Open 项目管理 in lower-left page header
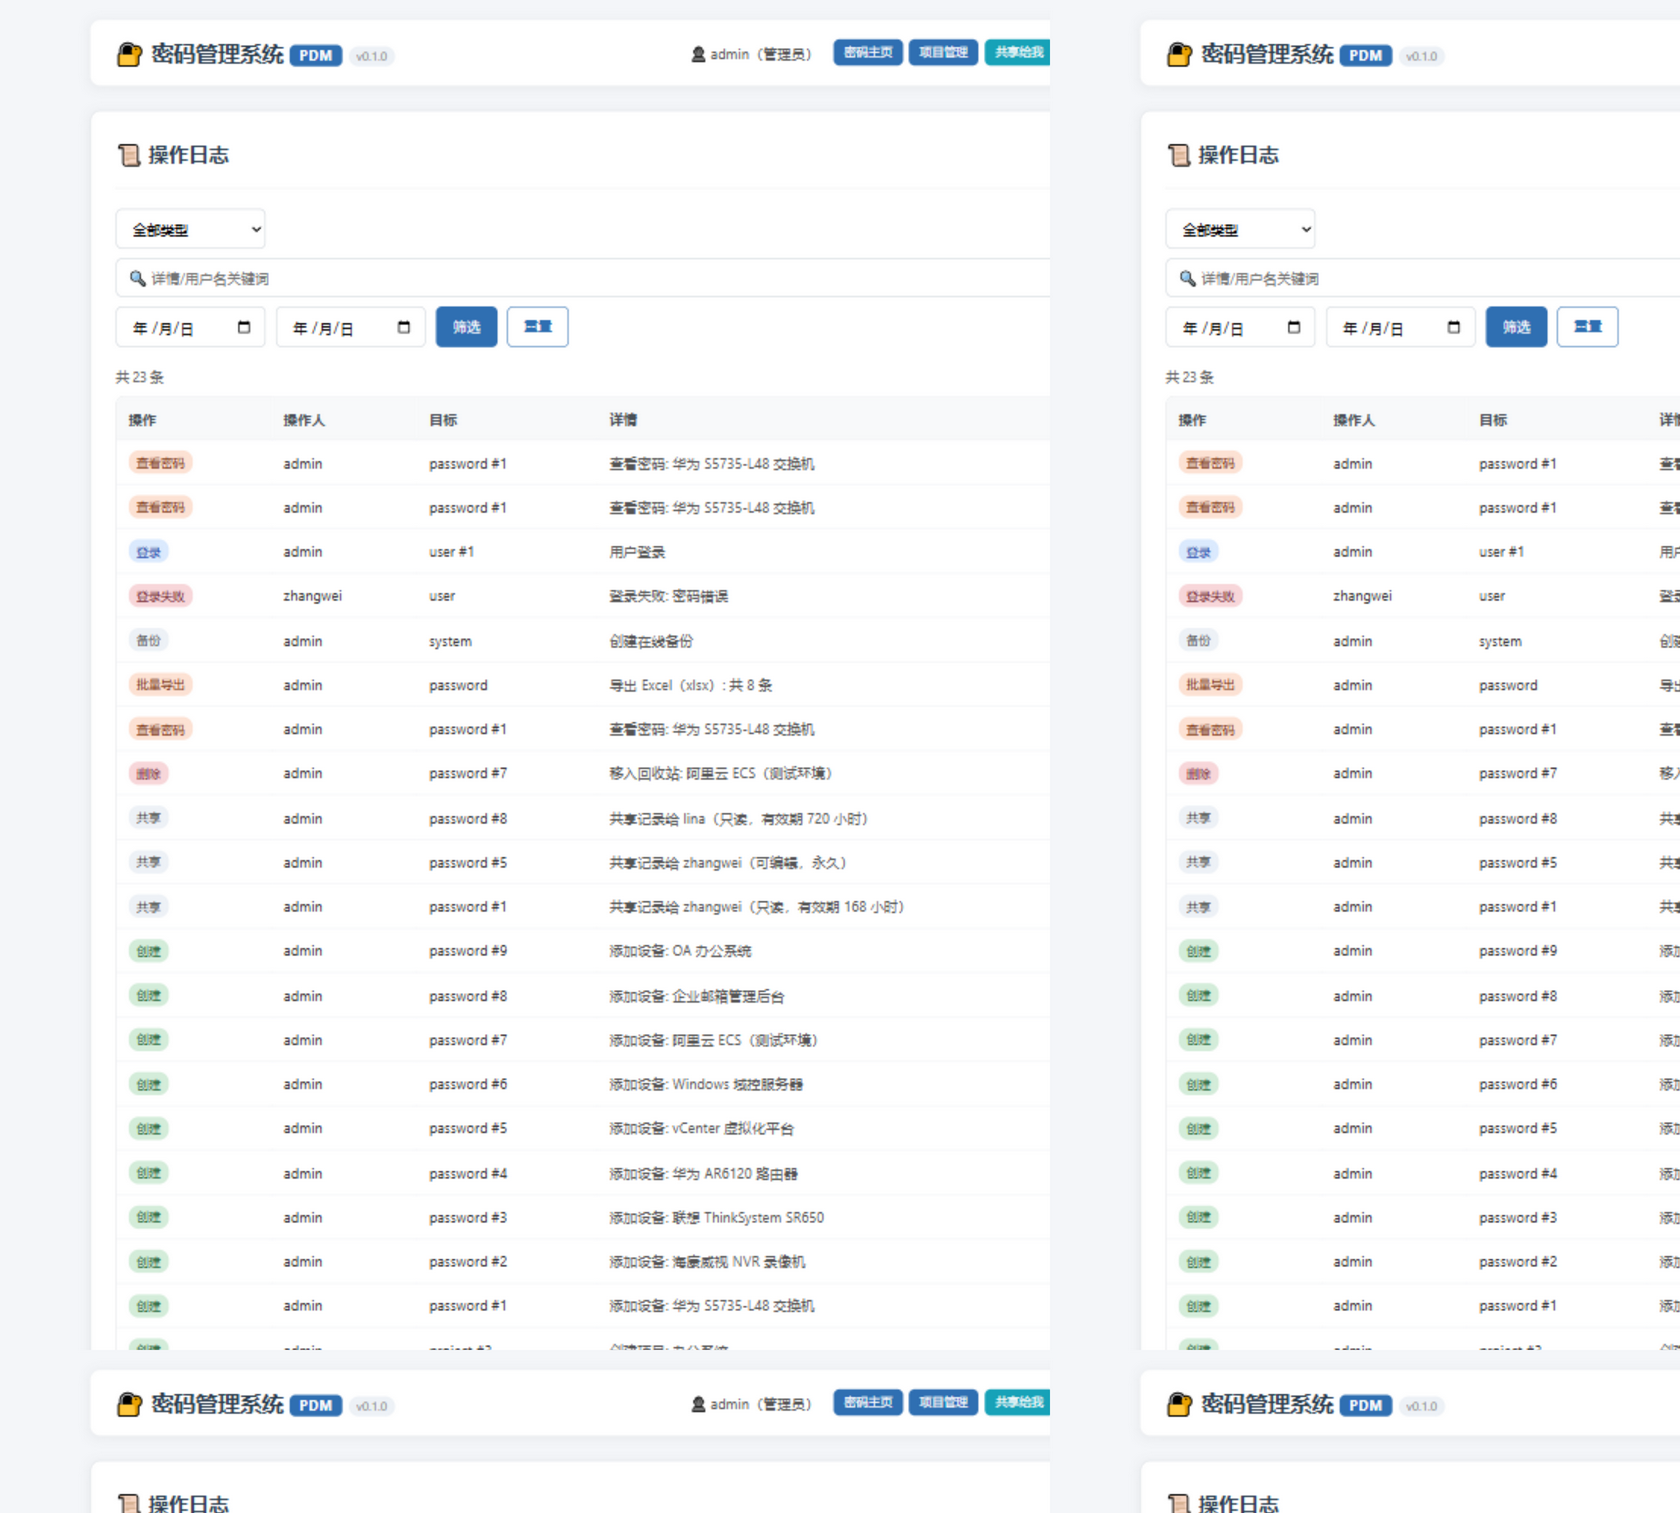This screenshot has width=1680, height=1513. pos(943,1403)
